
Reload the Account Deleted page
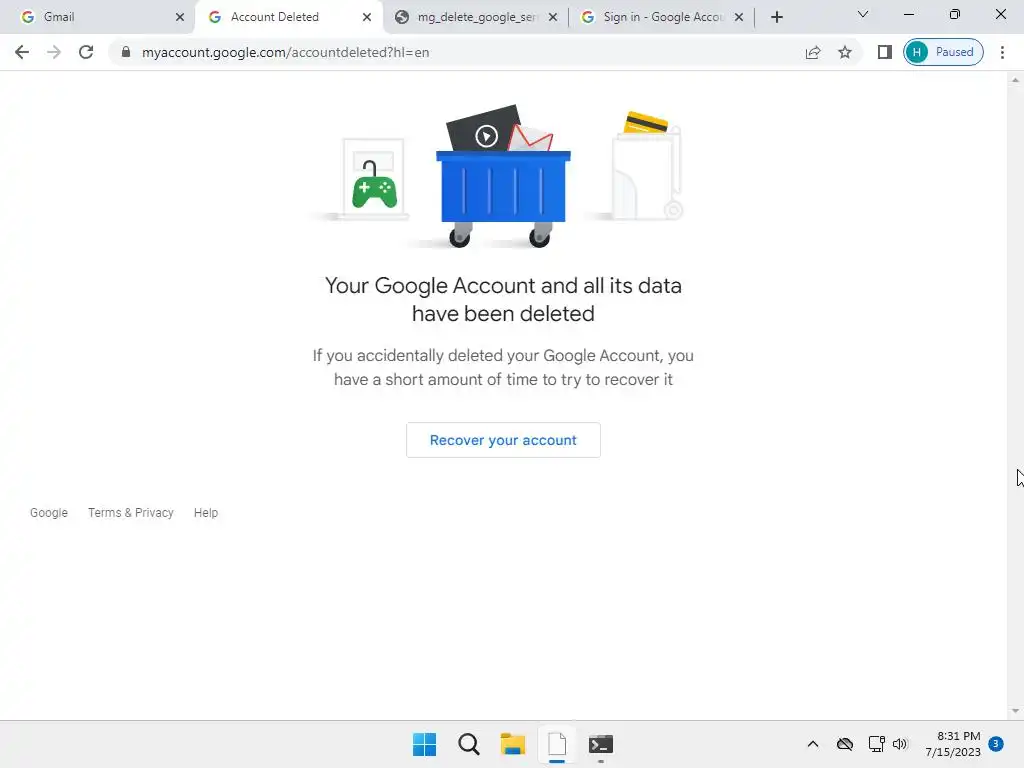point(86,52)
